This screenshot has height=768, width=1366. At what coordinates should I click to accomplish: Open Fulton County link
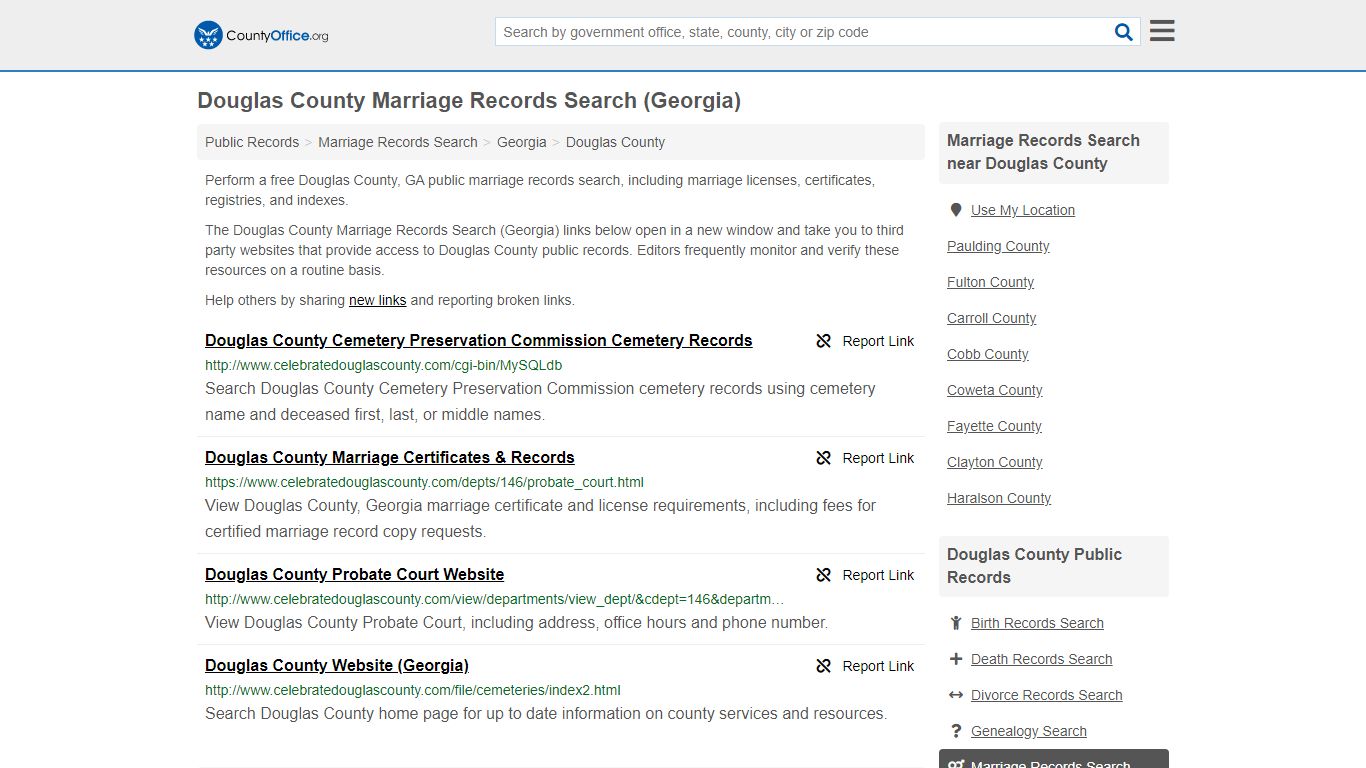coord(990,282)
